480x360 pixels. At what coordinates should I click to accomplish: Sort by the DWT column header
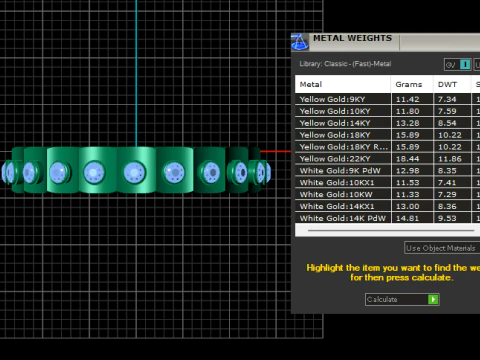coord(452,84)
